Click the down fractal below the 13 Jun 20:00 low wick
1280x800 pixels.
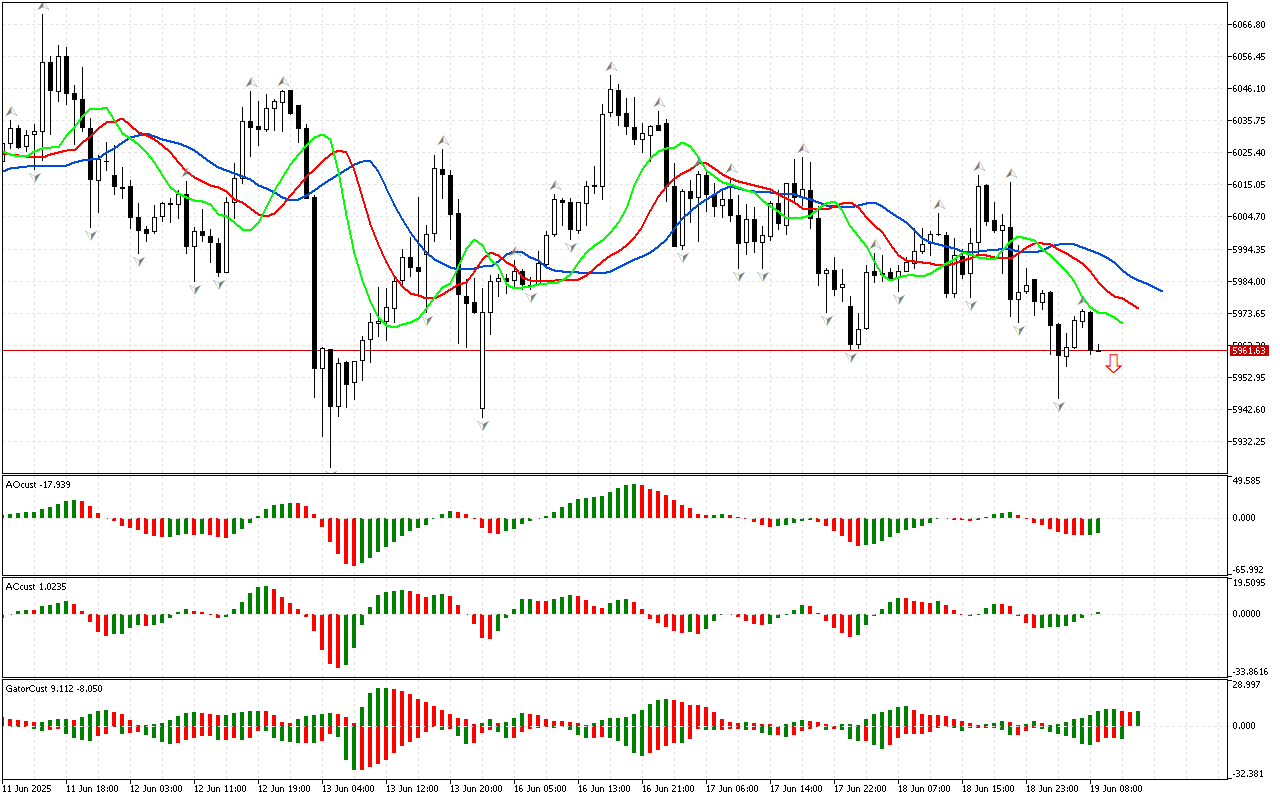click(483, 424)
